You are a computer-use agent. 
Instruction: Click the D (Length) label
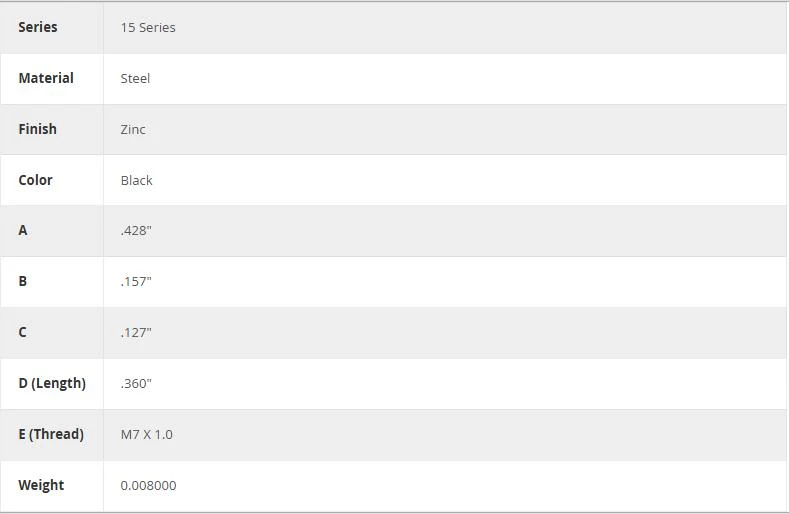[52, 383]
